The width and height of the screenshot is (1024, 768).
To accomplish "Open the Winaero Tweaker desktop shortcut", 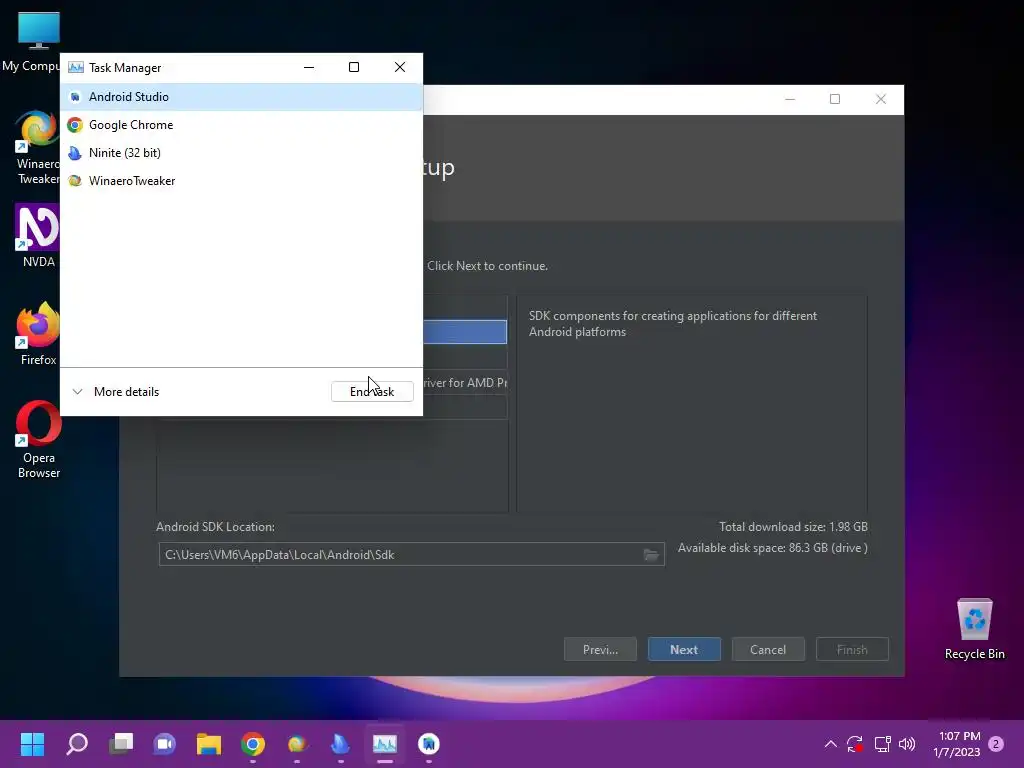I will click(37, 148).
